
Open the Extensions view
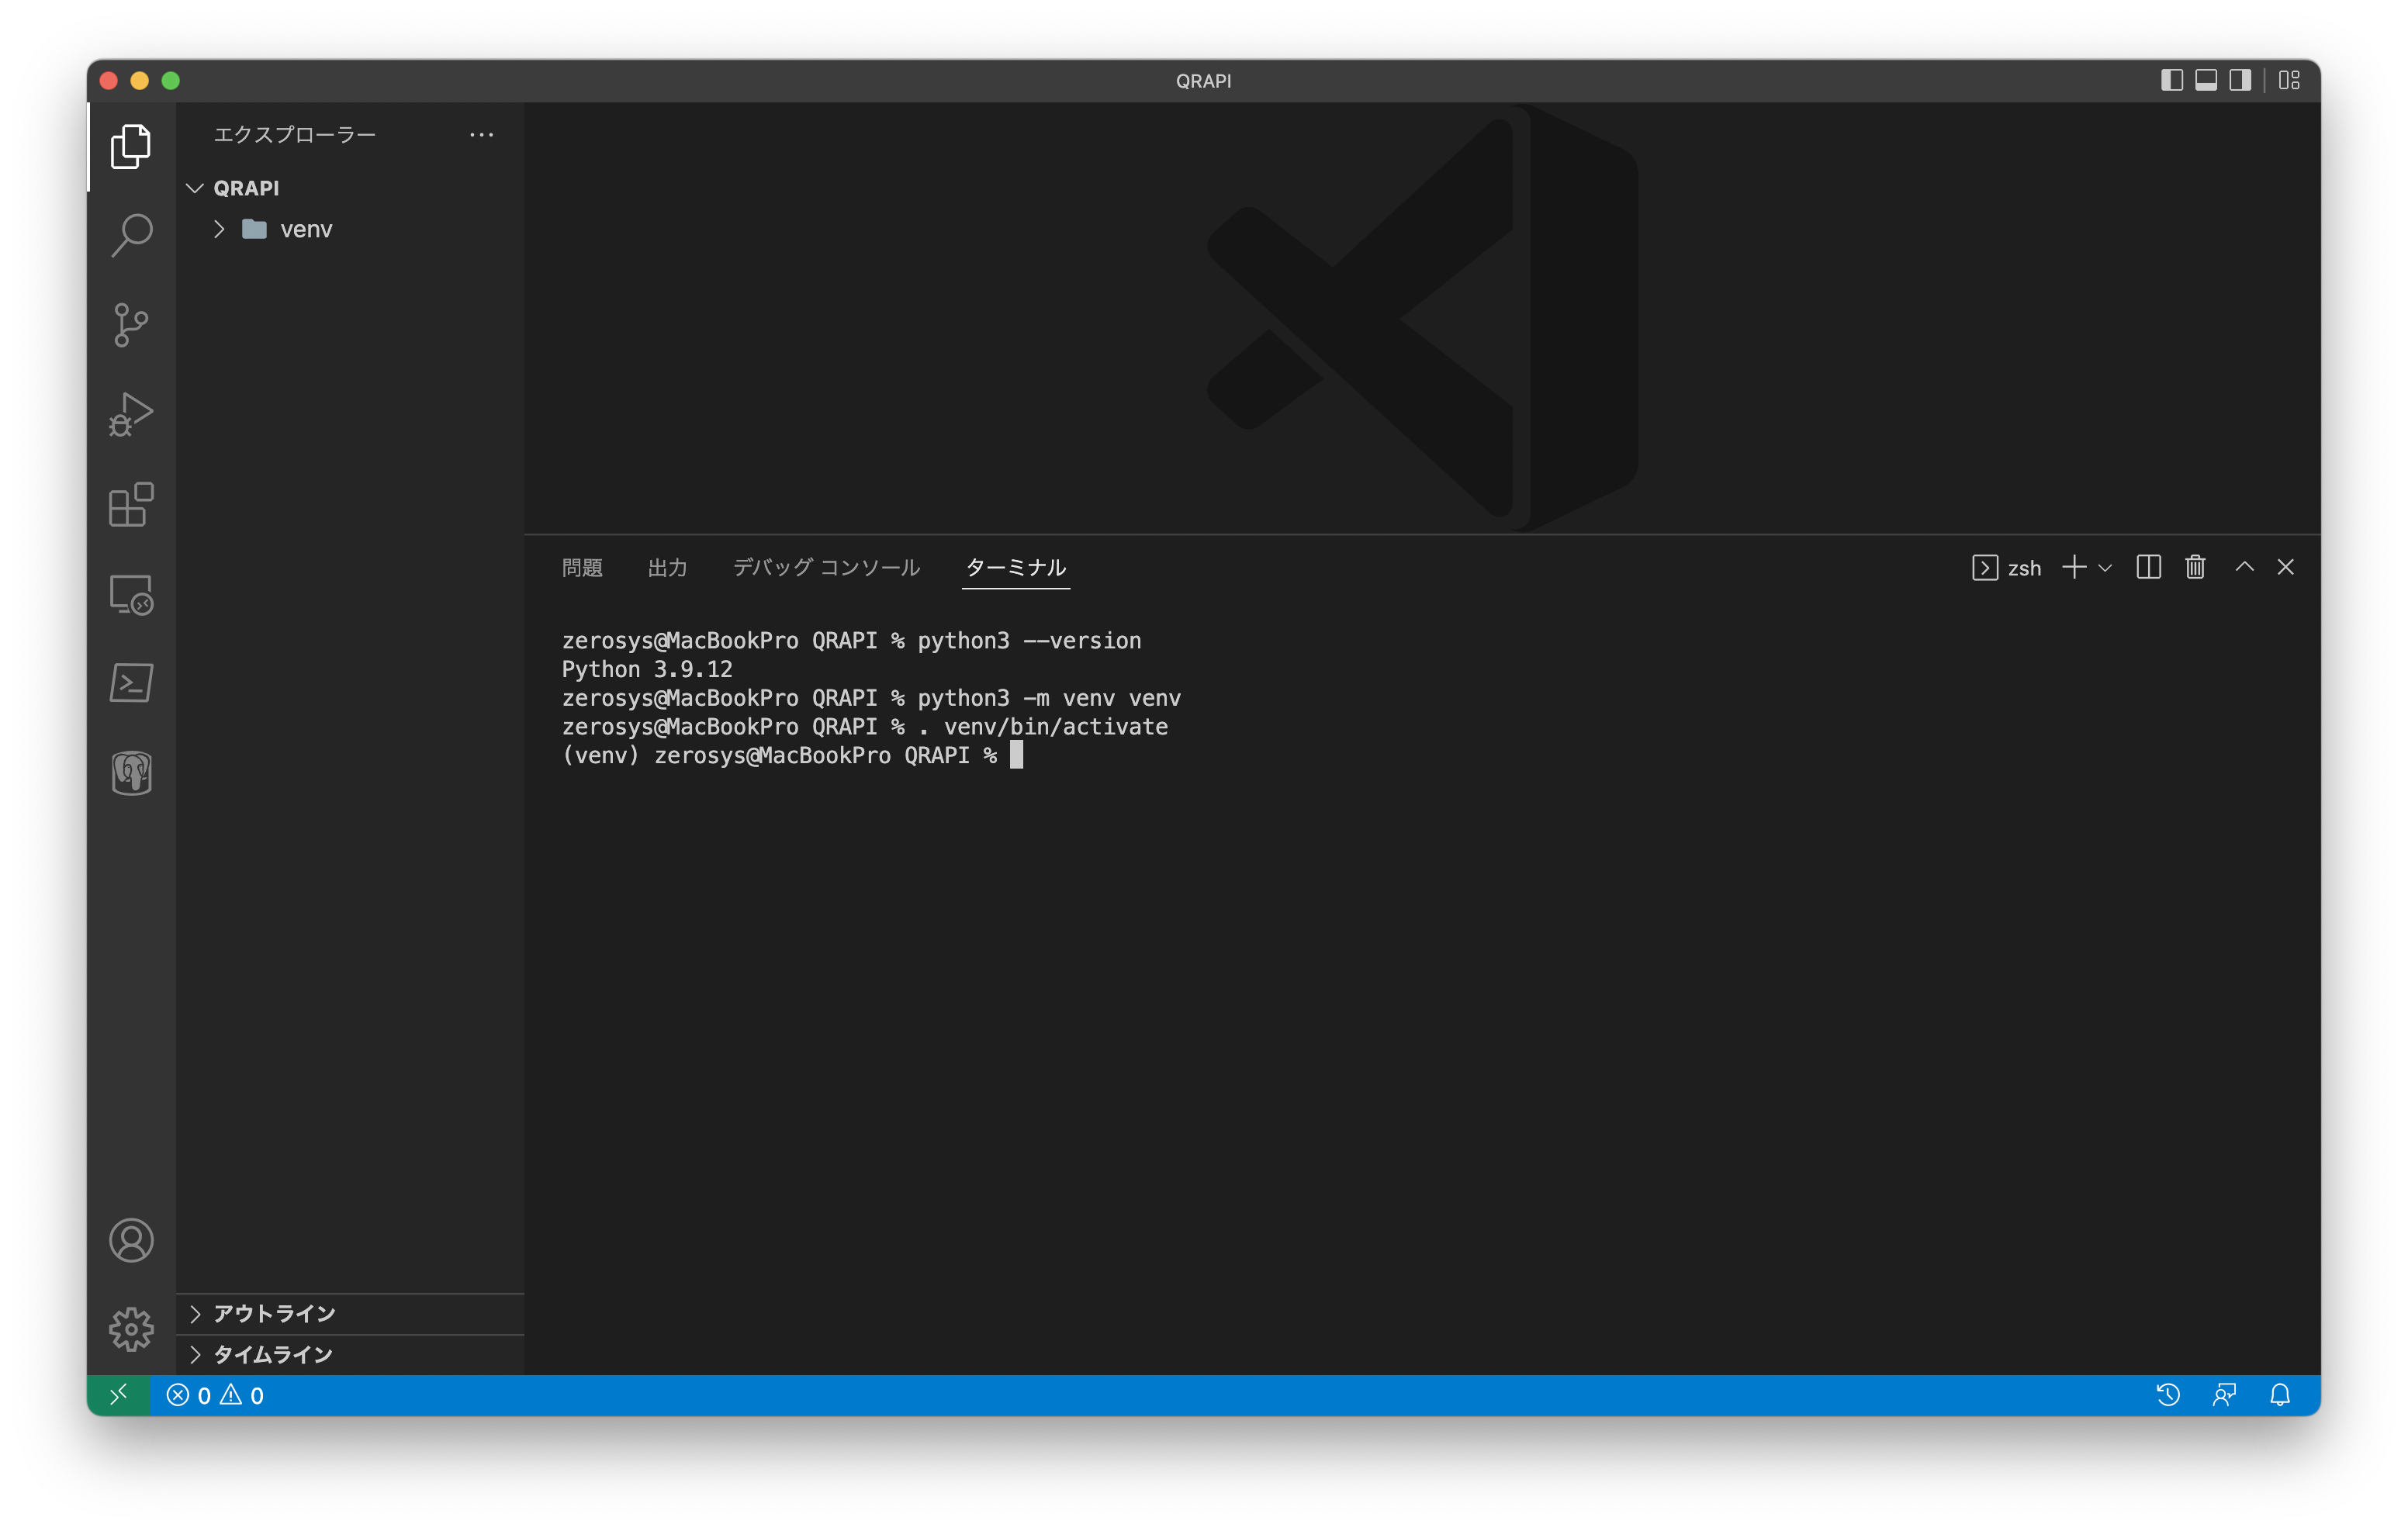131,504
